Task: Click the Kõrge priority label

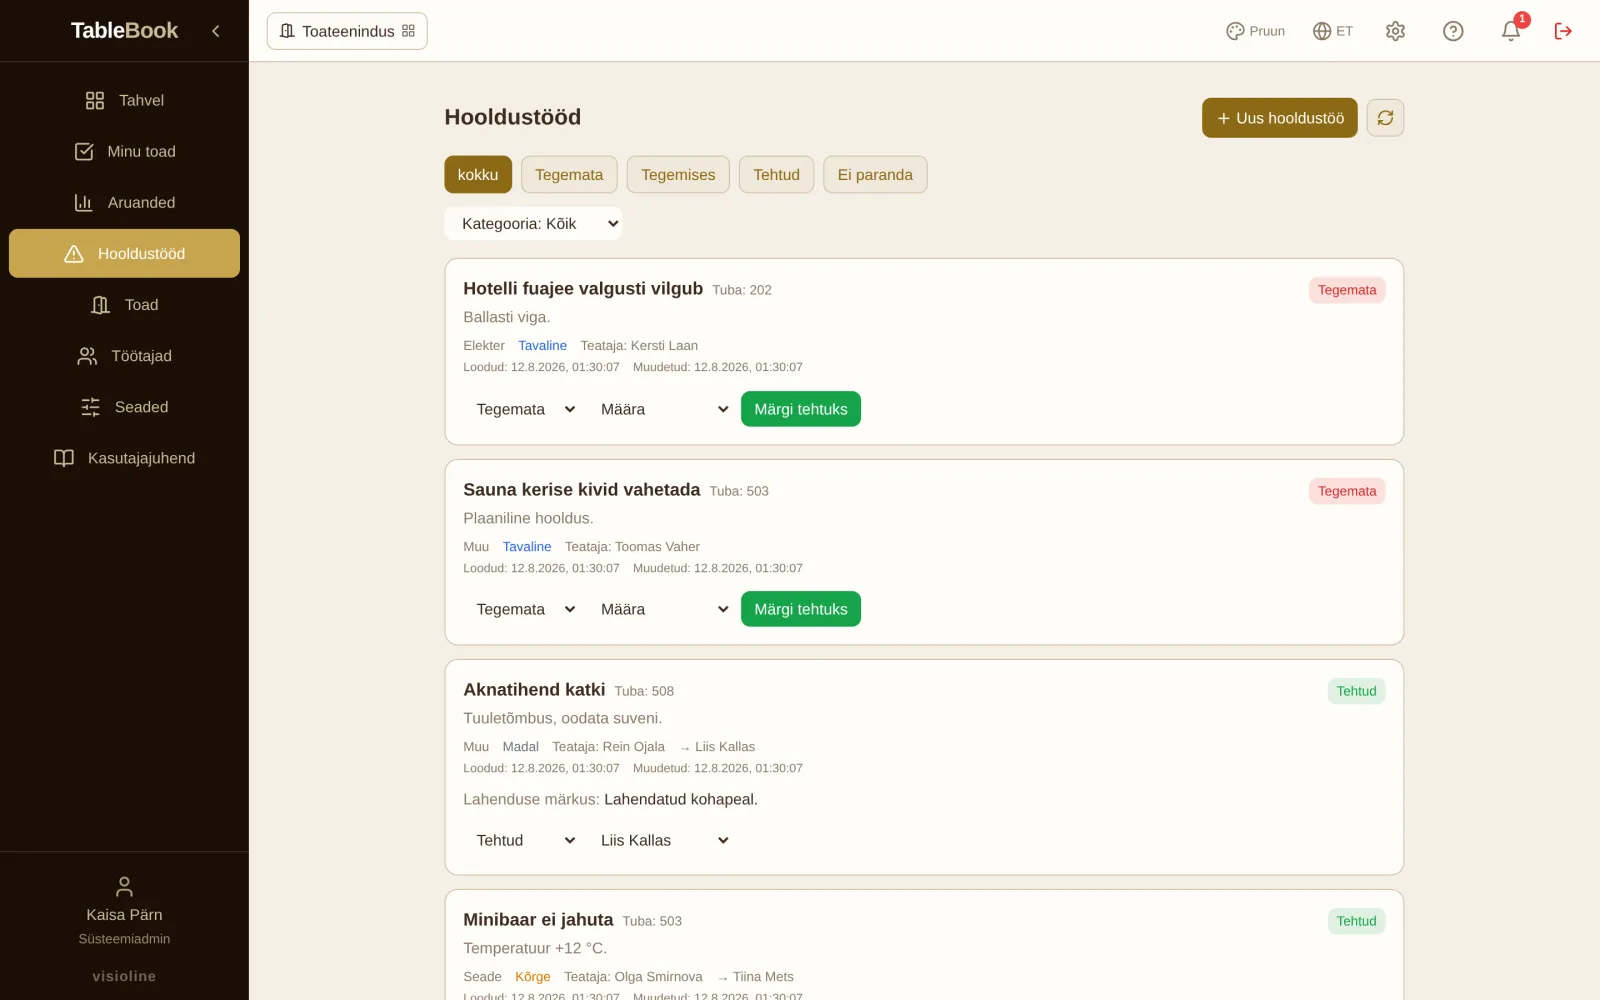Action: point(533,977)
